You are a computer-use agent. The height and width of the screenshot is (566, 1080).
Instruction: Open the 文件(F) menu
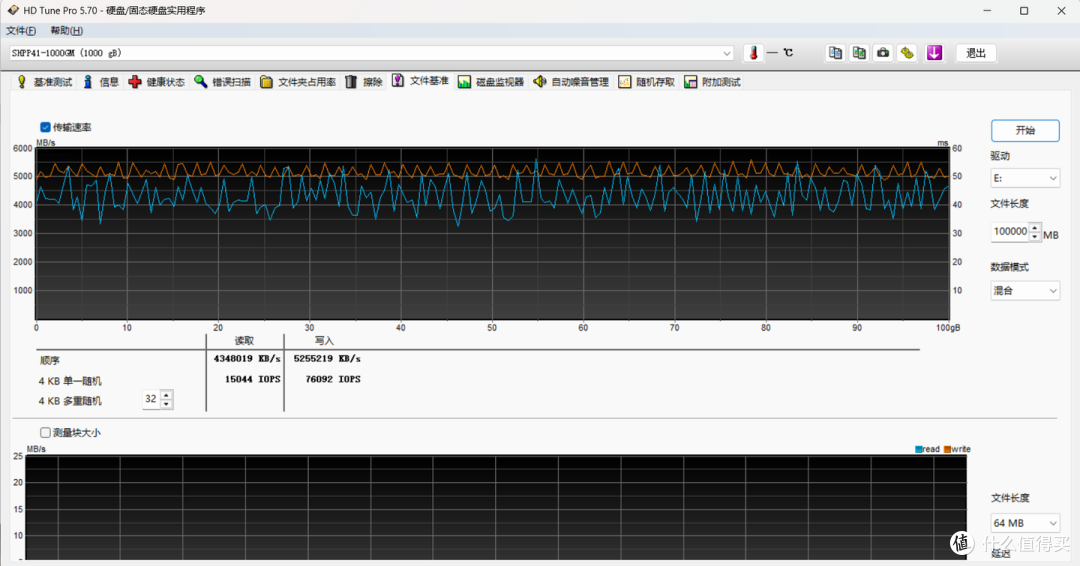tap(21, 31)
